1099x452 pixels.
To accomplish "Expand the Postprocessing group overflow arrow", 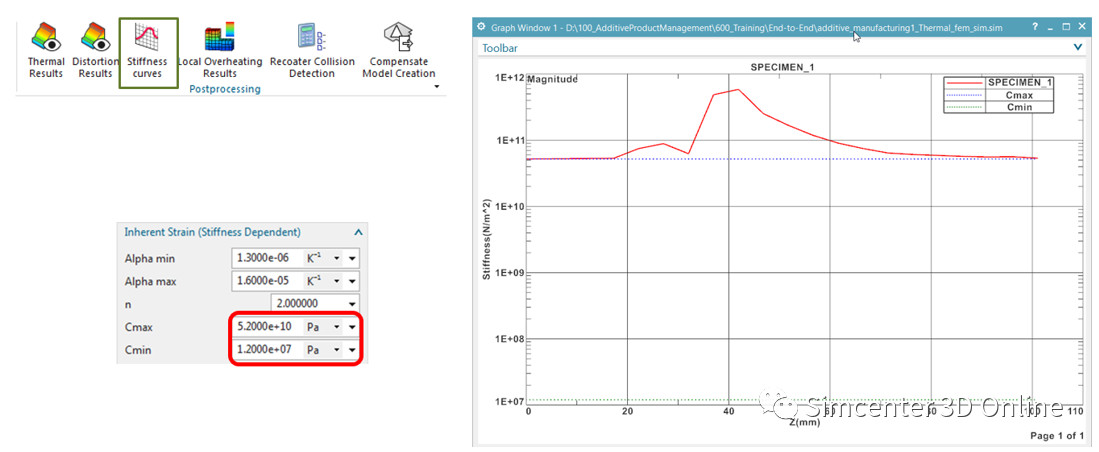I will pos(437,88).
